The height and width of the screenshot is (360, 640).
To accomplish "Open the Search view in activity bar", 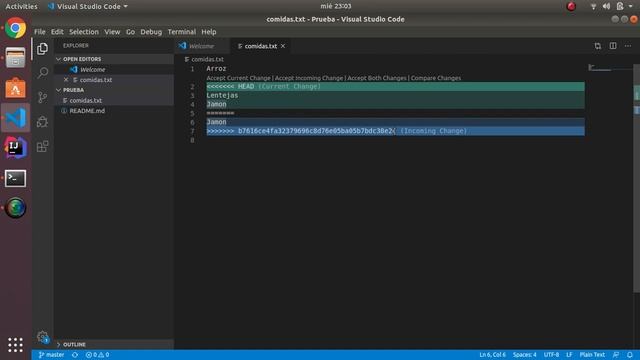I will click(42, 73).
